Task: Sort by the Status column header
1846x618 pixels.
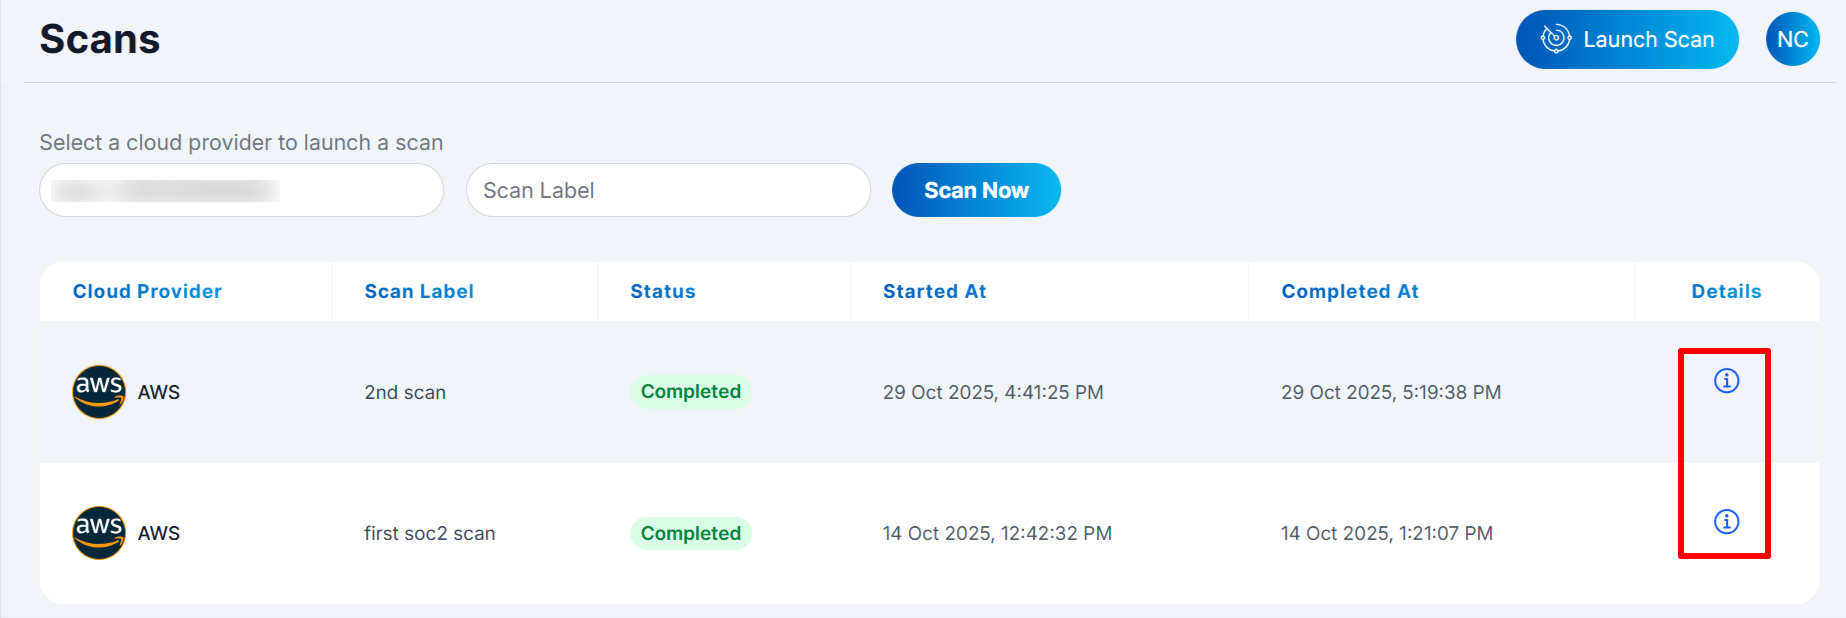Action: (x=662, y=292)
